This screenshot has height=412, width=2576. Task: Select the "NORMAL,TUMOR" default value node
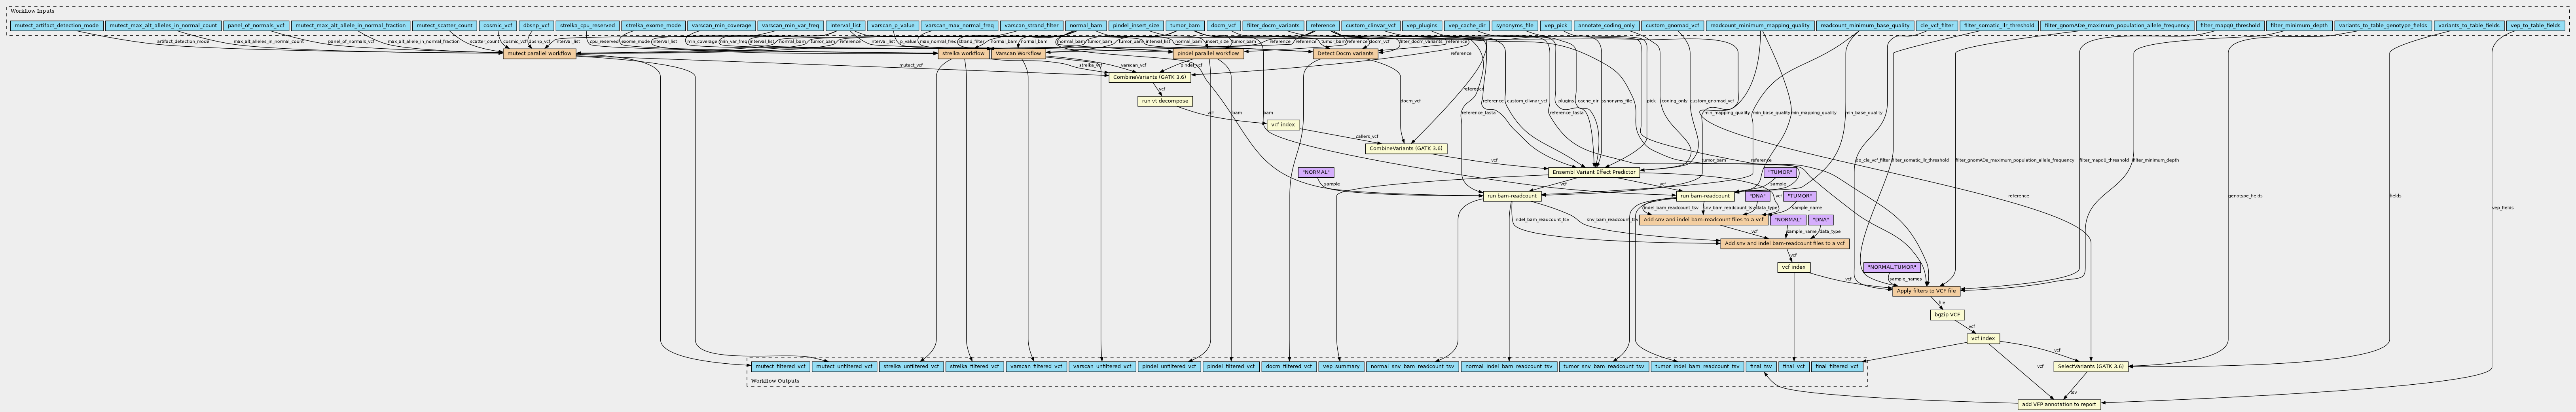tap(1892, 267)
